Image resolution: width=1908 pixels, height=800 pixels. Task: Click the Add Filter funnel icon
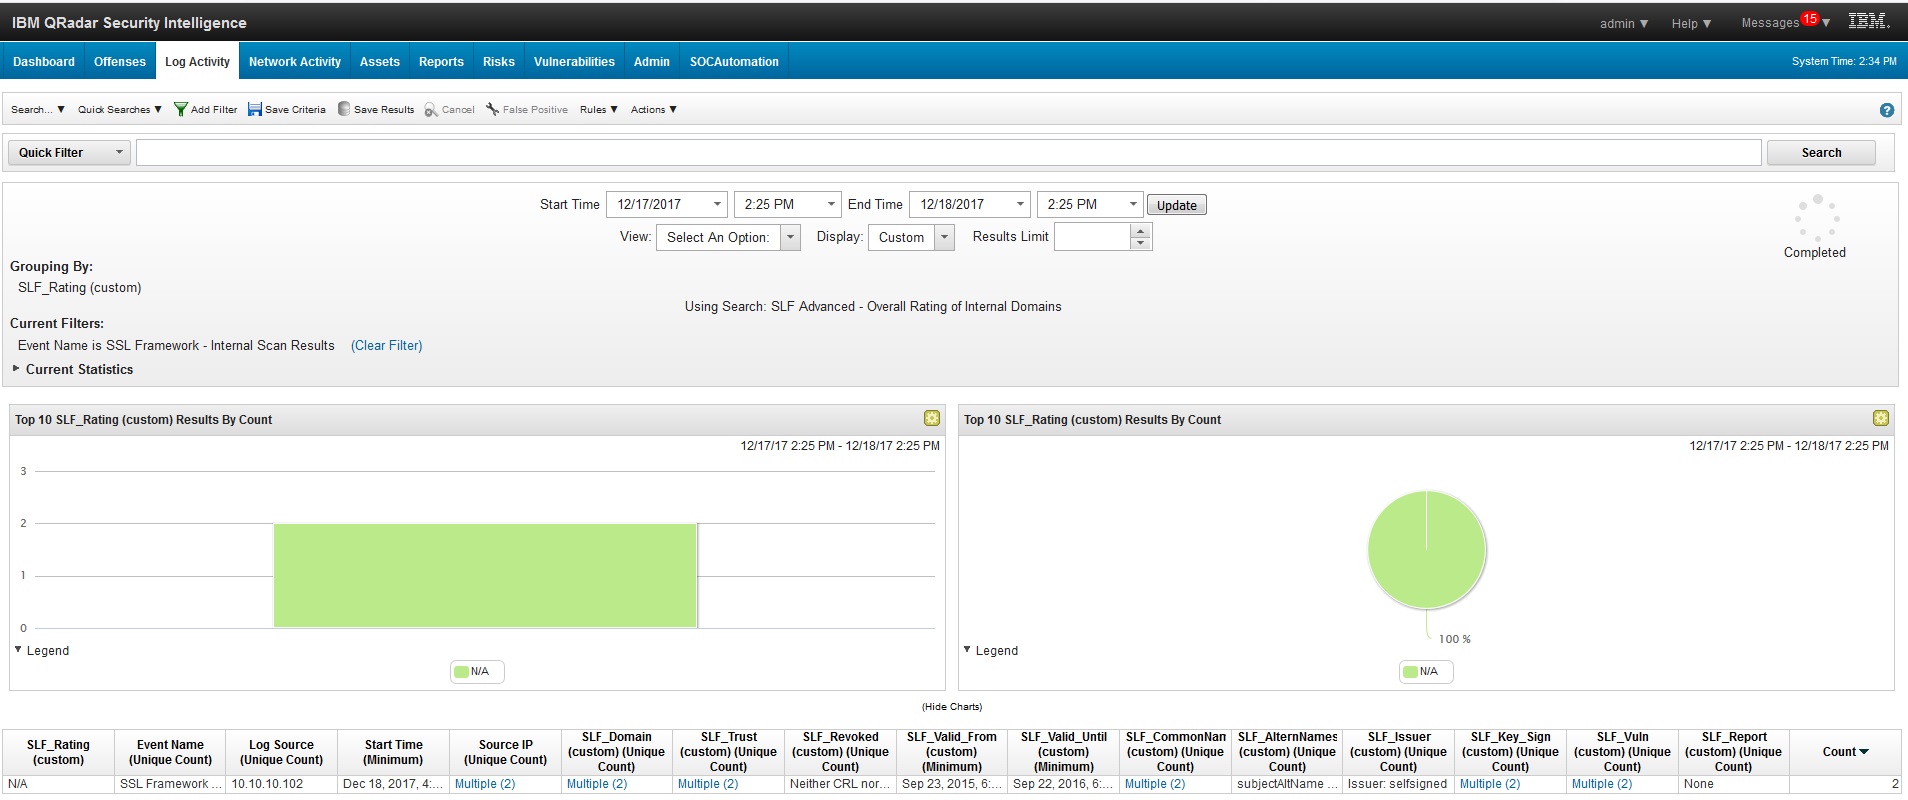[181, 109]
